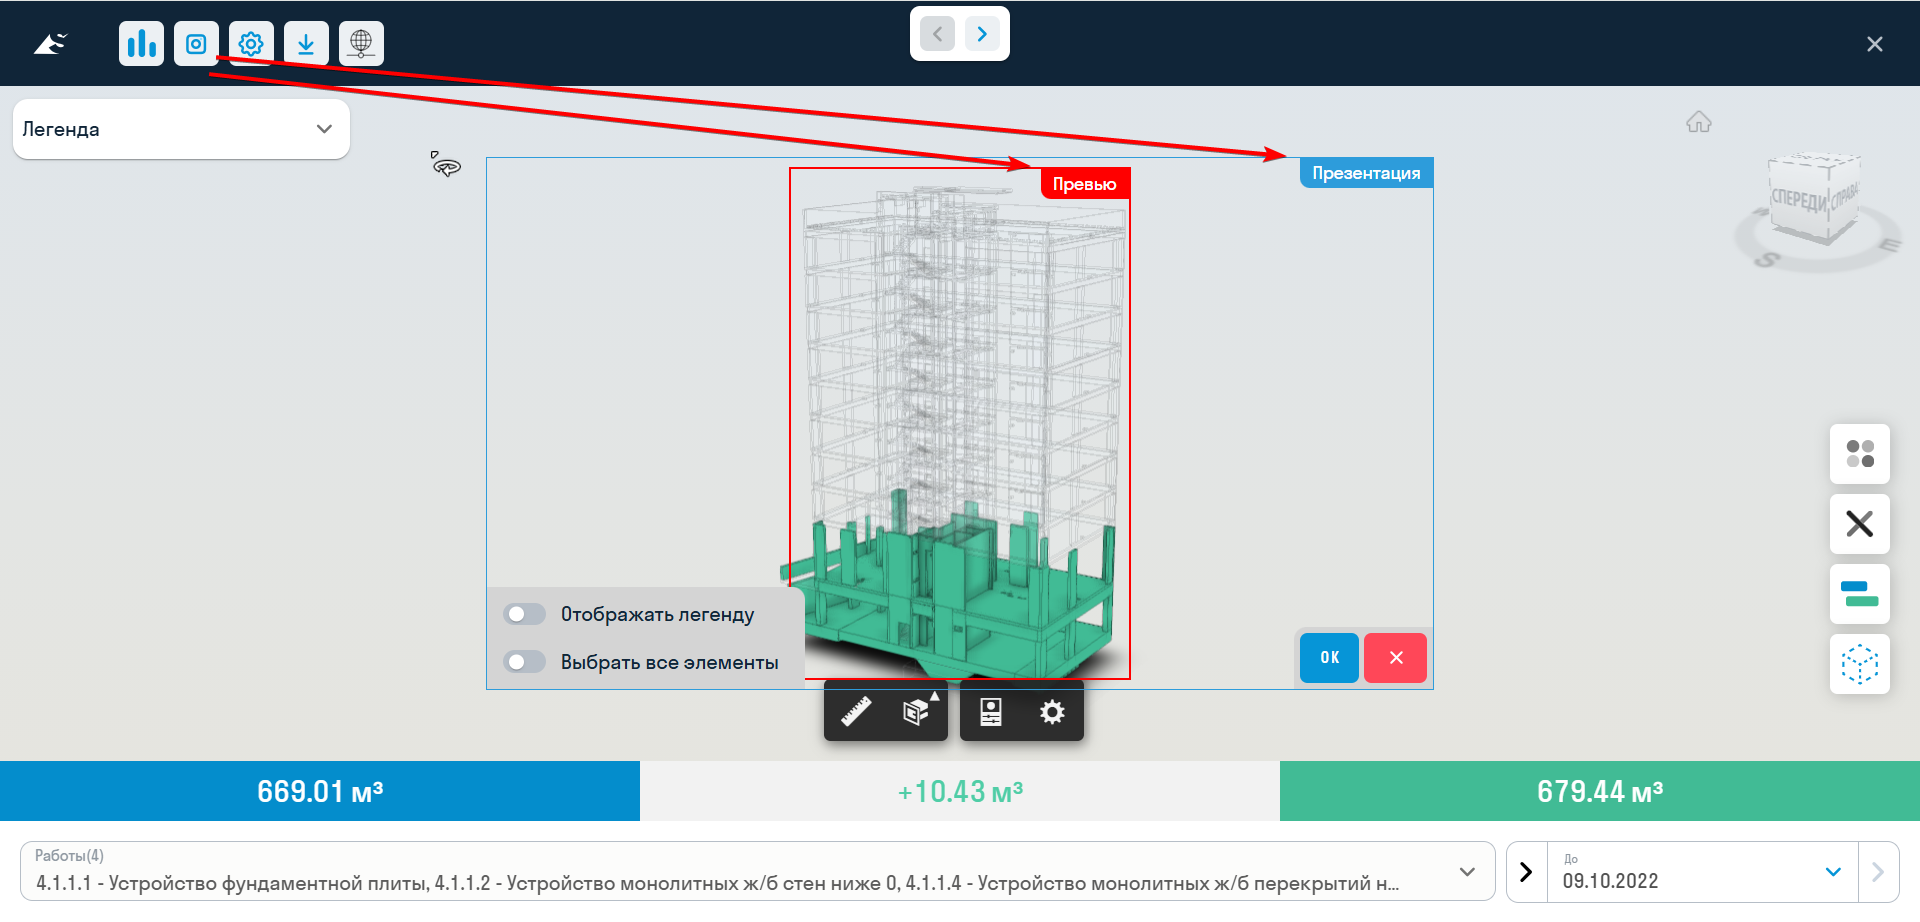Cancel with the red X button

(x=1396, y=658)
